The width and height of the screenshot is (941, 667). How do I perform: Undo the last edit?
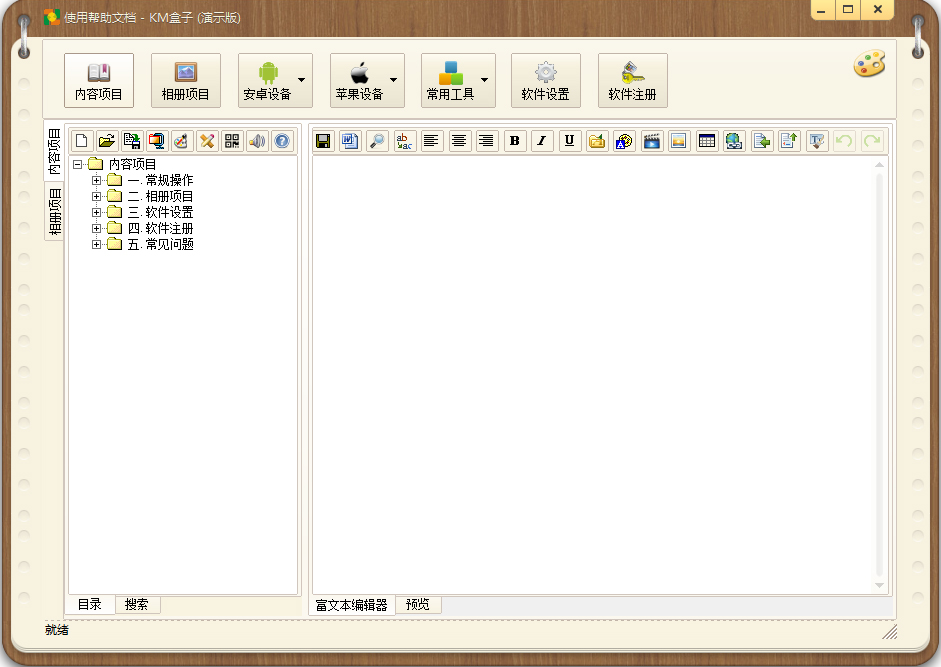(x=844, y=141)
